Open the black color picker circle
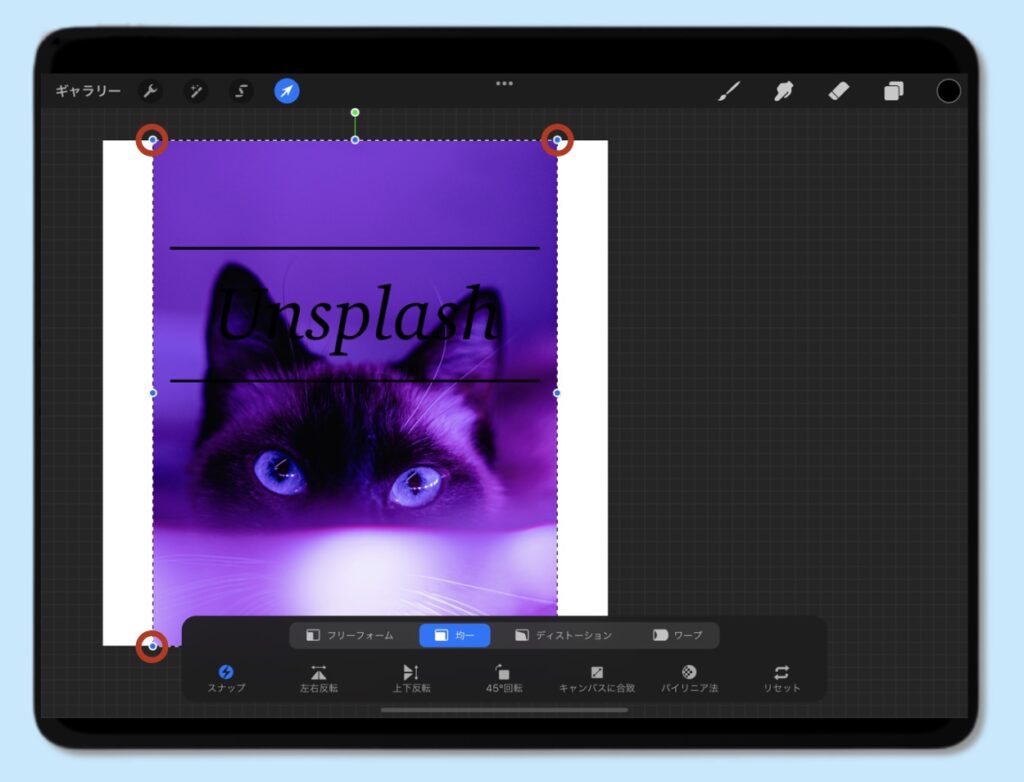This screenshot has width=1024, height=782. pyautogui.click(x=948, y=91)
